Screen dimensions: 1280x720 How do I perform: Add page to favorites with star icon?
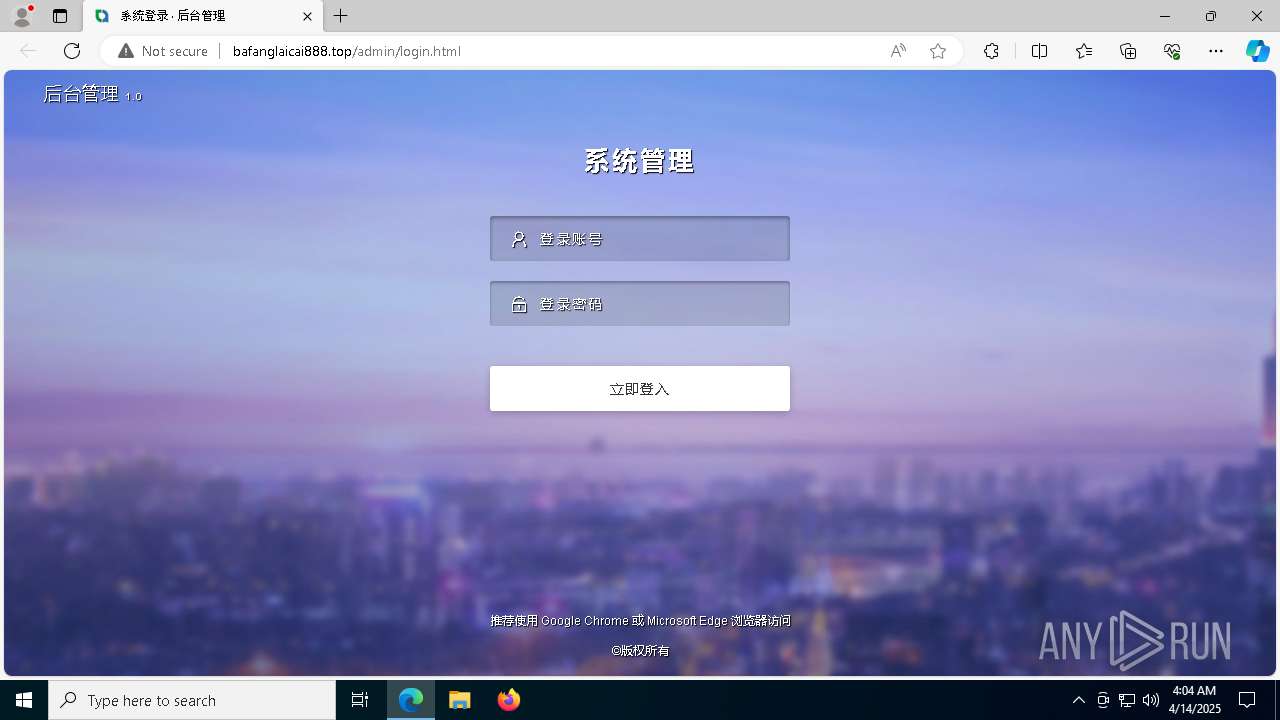(938, 51)
